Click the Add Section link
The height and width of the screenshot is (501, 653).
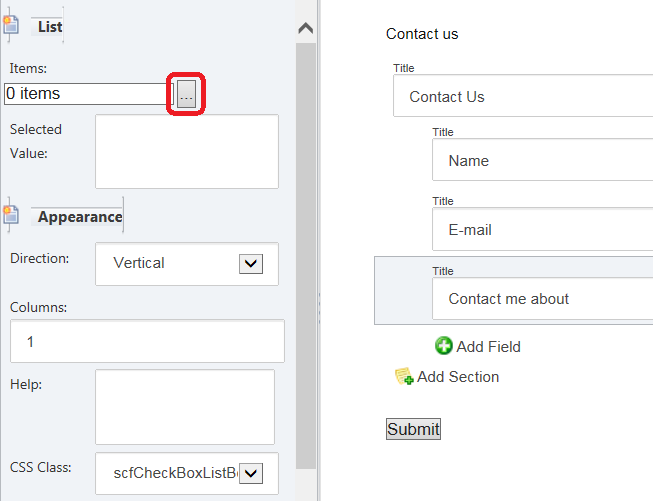[x=458, y=376]
